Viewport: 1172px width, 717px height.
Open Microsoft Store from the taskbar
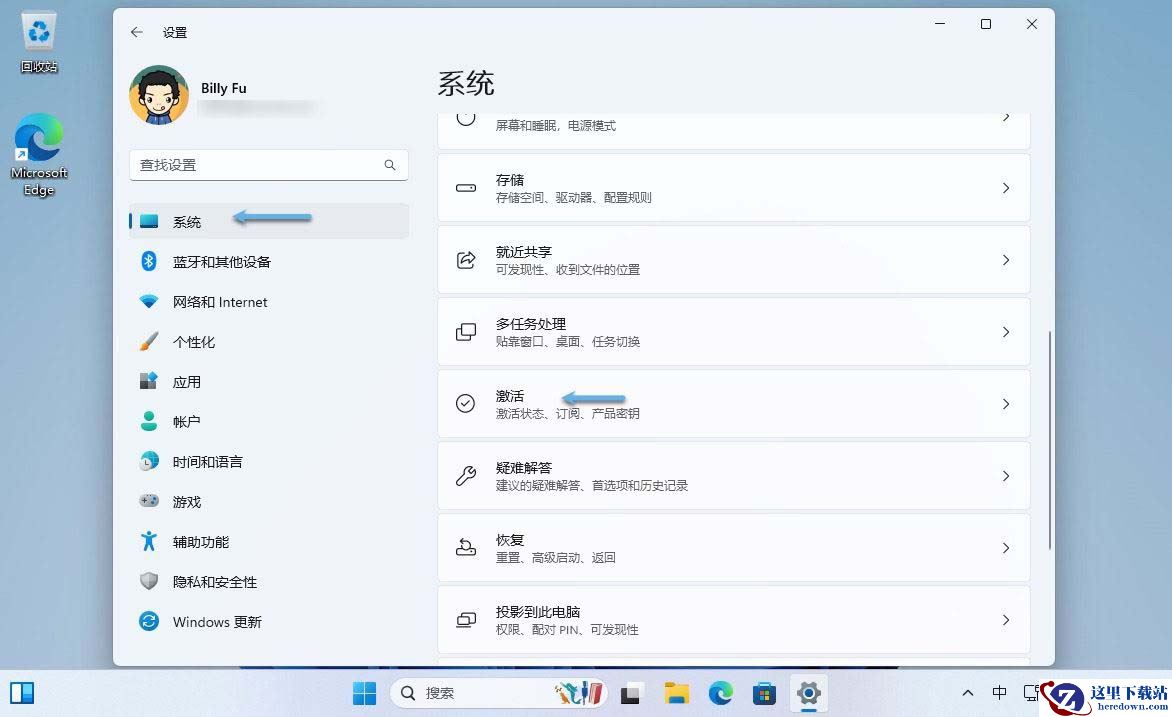[x=764, y=693]
